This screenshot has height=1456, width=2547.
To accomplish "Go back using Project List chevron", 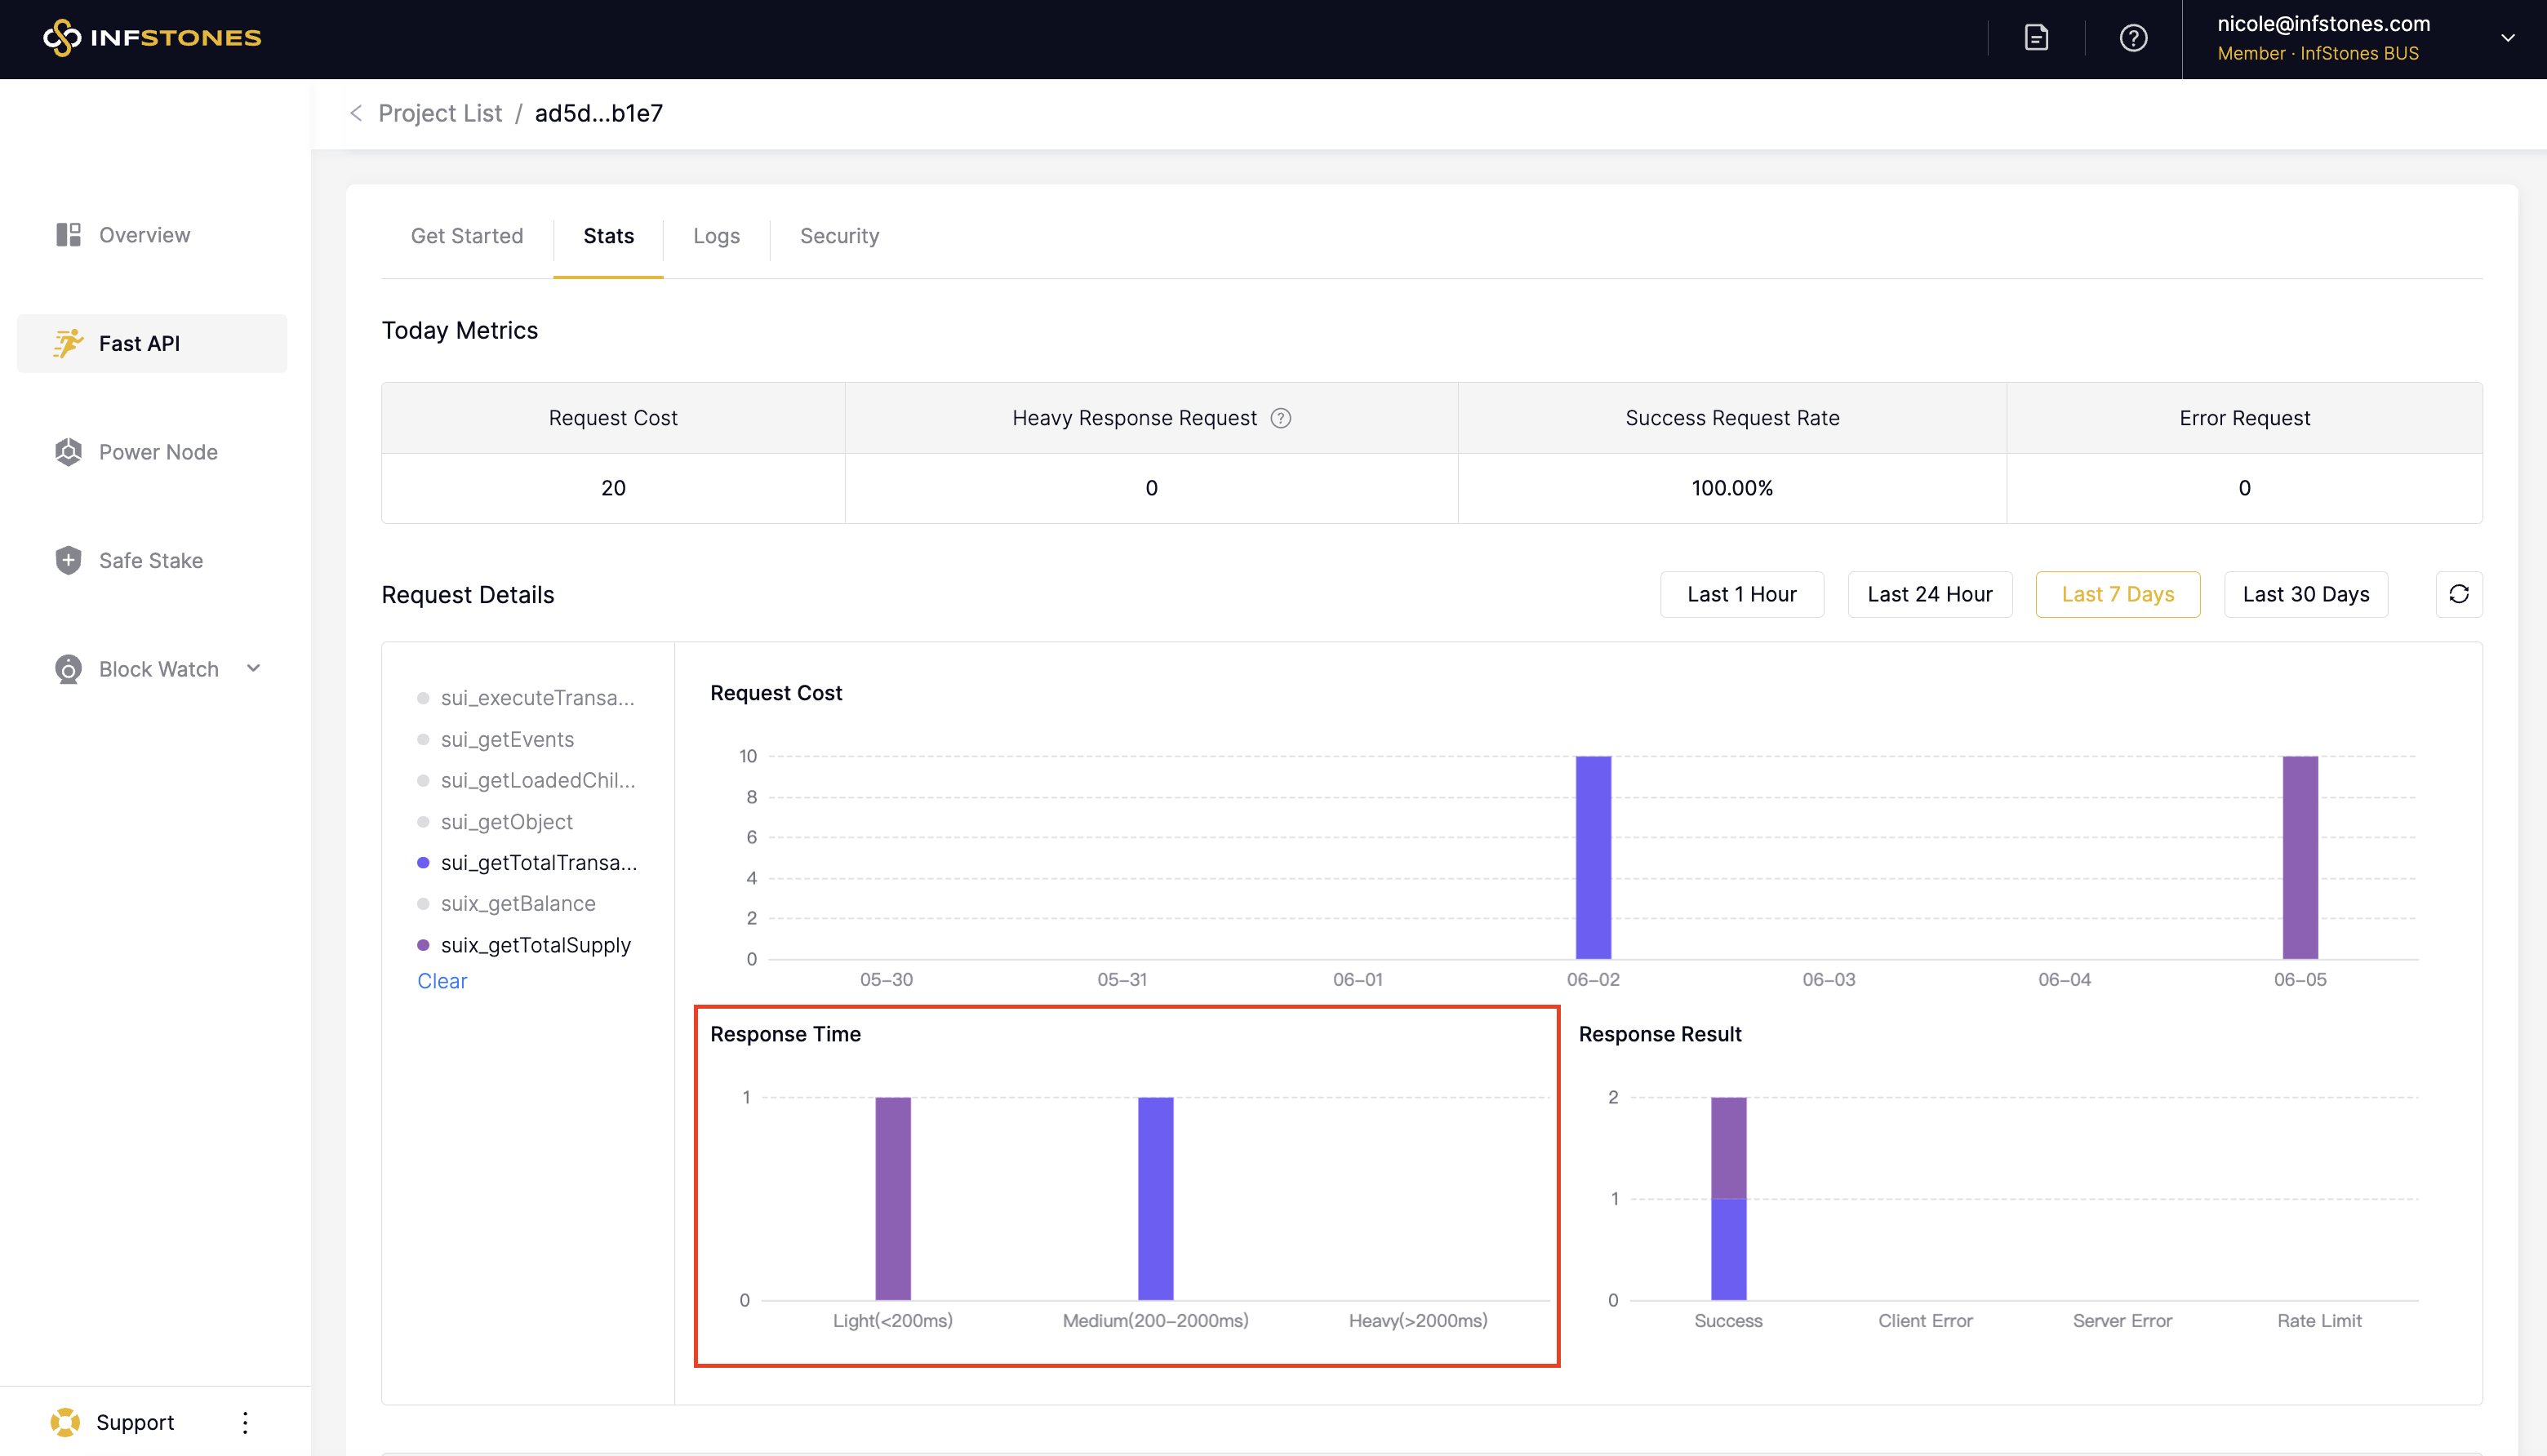I will [356, 113].
